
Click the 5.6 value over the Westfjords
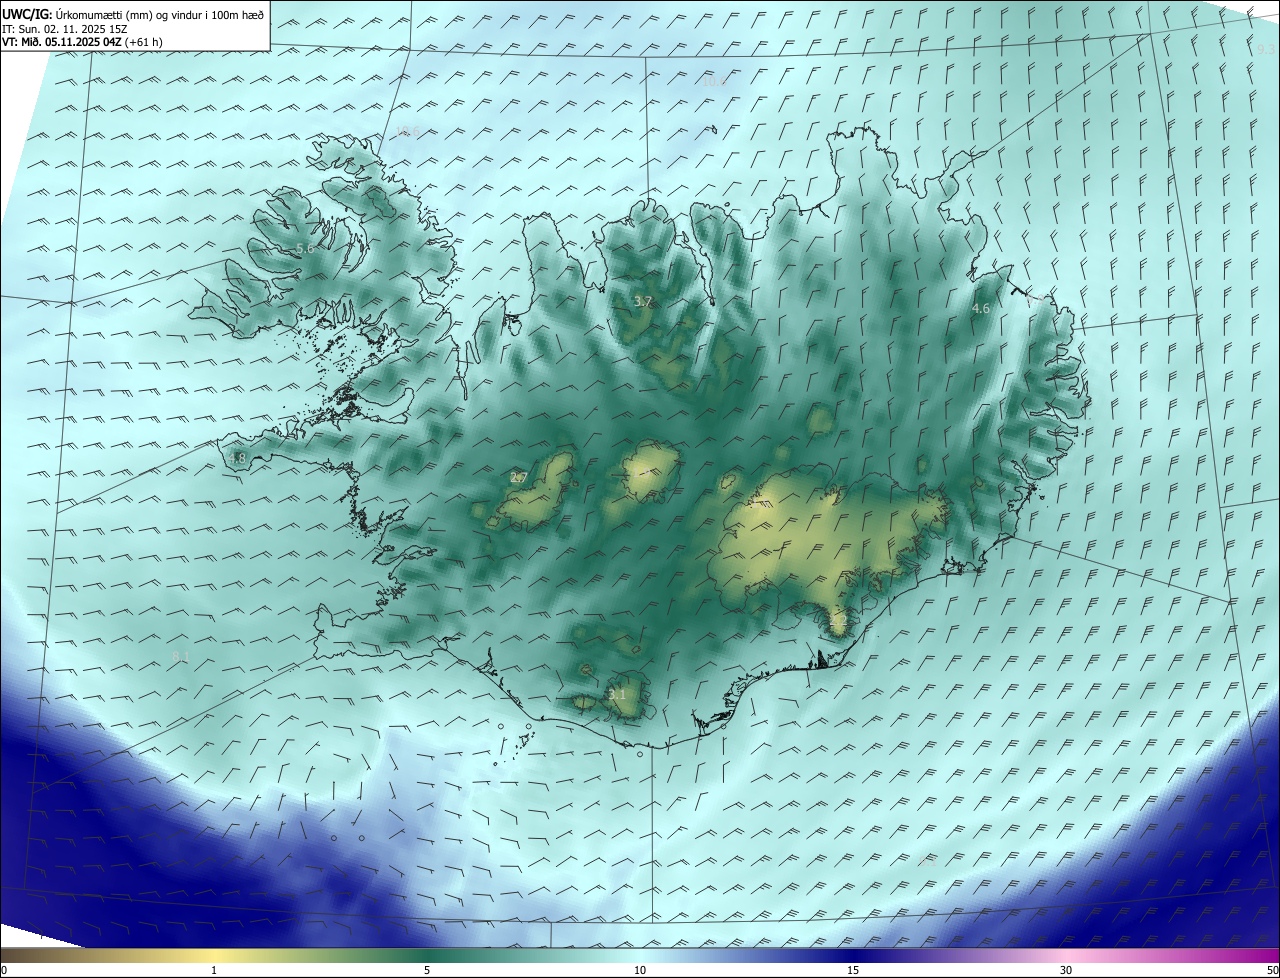[305, 248]
